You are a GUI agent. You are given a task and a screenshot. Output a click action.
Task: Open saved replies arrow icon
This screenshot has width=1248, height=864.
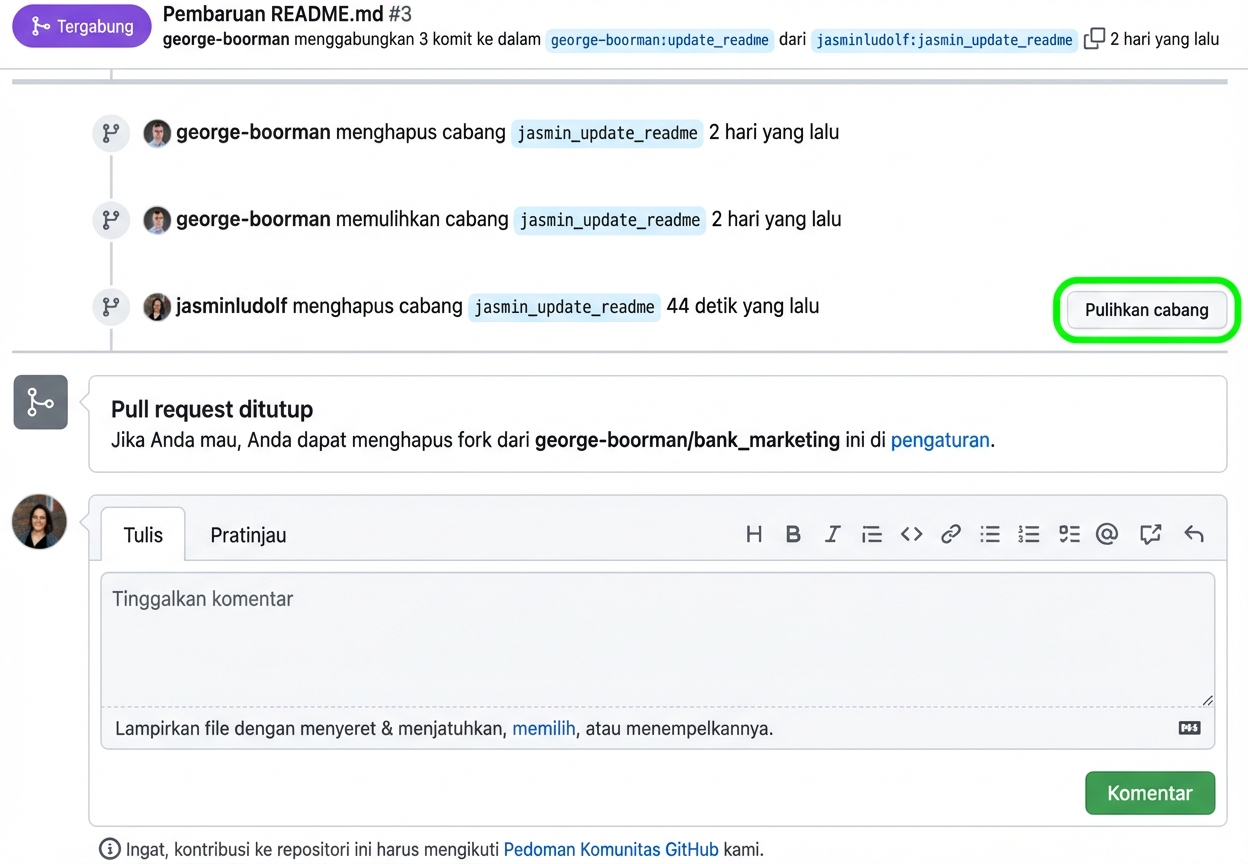(1193, 534)
